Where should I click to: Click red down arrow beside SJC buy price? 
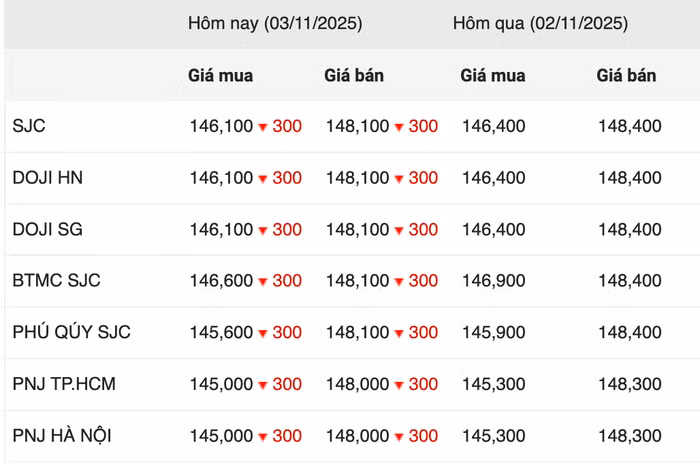(263, 128)
